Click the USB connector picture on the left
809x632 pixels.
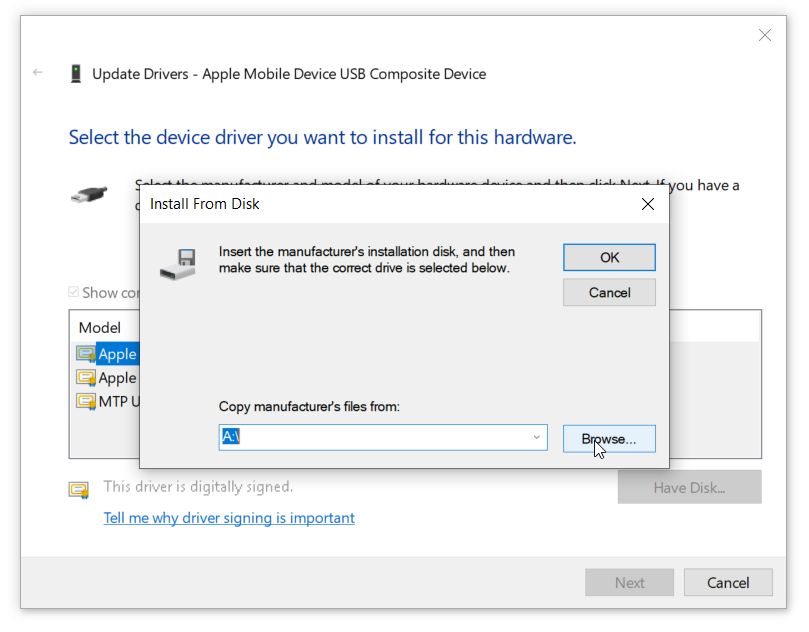88,195
